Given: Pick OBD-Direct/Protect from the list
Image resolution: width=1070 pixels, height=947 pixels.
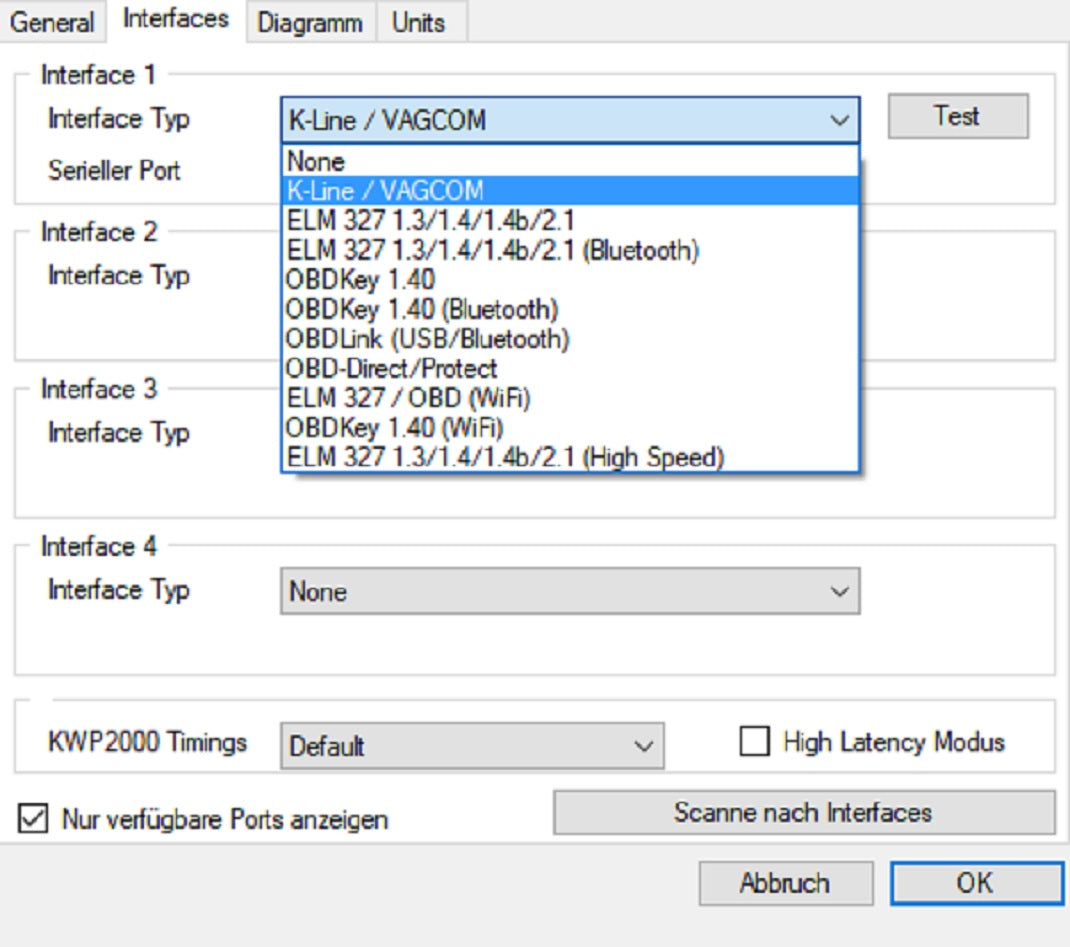Looking at the screenshot, I should click(570, 368).
